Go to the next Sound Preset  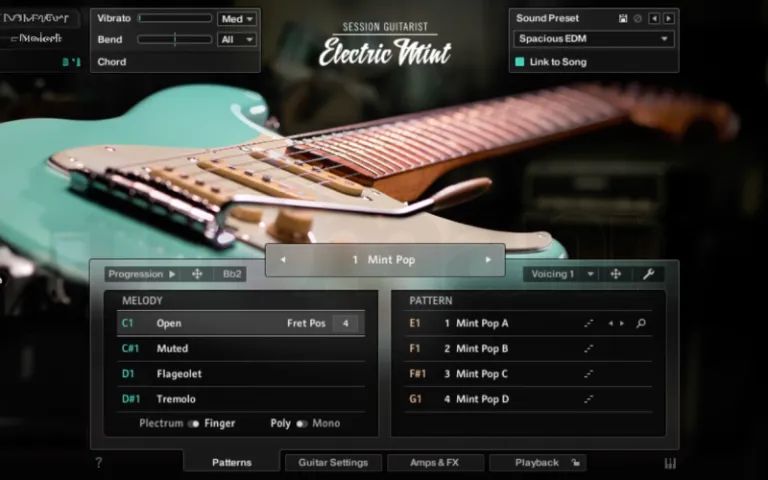point(668,19)
